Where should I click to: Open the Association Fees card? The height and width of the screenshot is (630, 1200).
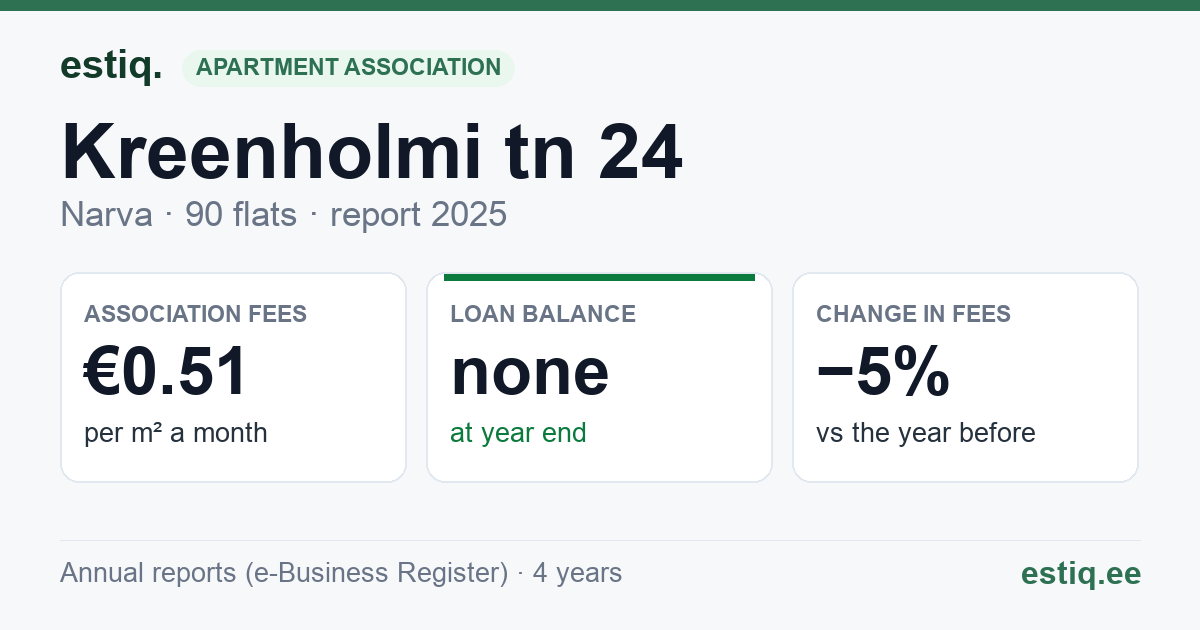tap(233, 377)
